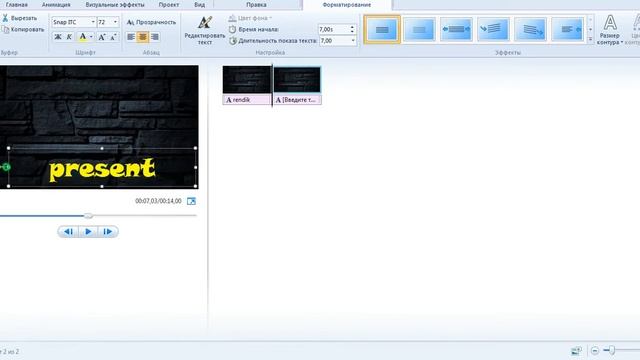
Task: Click the full-screen preview icon
Action: [x=191, y=201]
